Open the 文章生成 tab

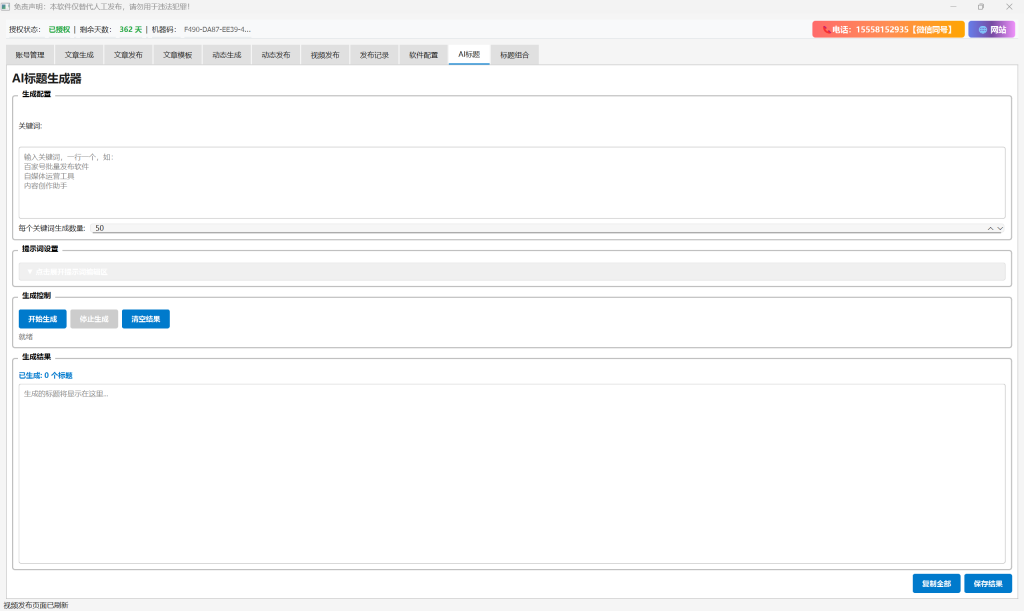coord(79,55)
